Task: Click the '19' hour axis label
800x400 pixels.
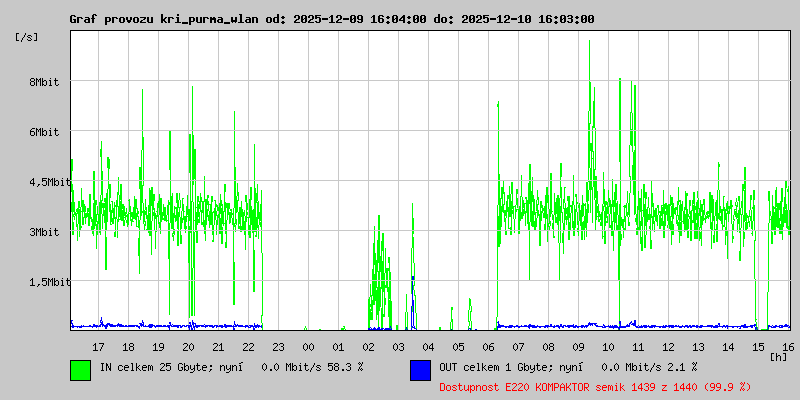Action: [x=158, y=347]
